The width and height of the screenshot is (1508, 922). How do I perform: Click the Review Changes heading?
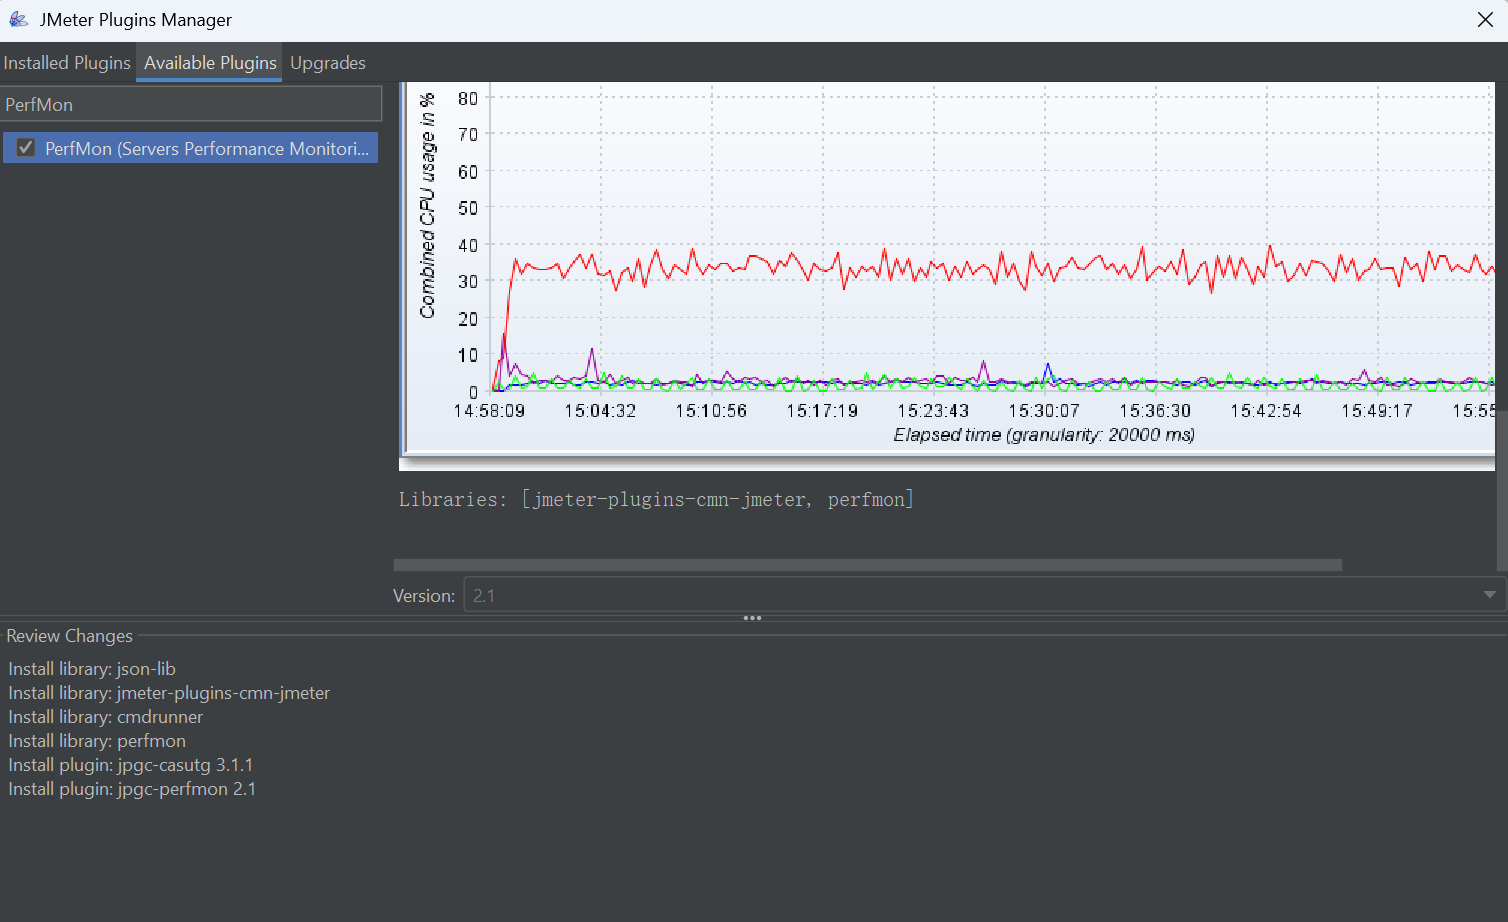click(x=69, y=636)
